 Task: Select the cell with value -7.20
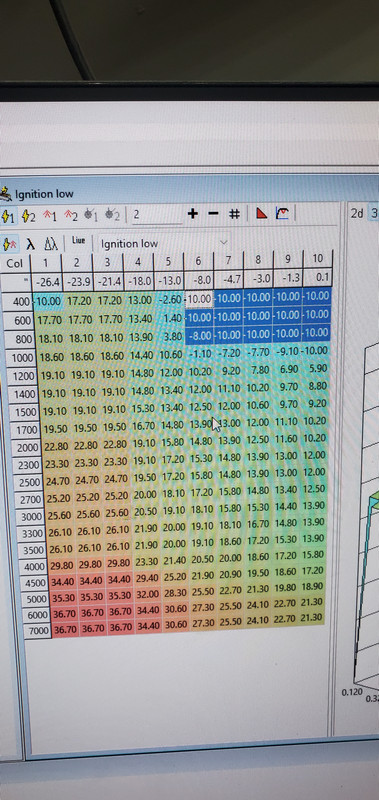click(230, 353)
